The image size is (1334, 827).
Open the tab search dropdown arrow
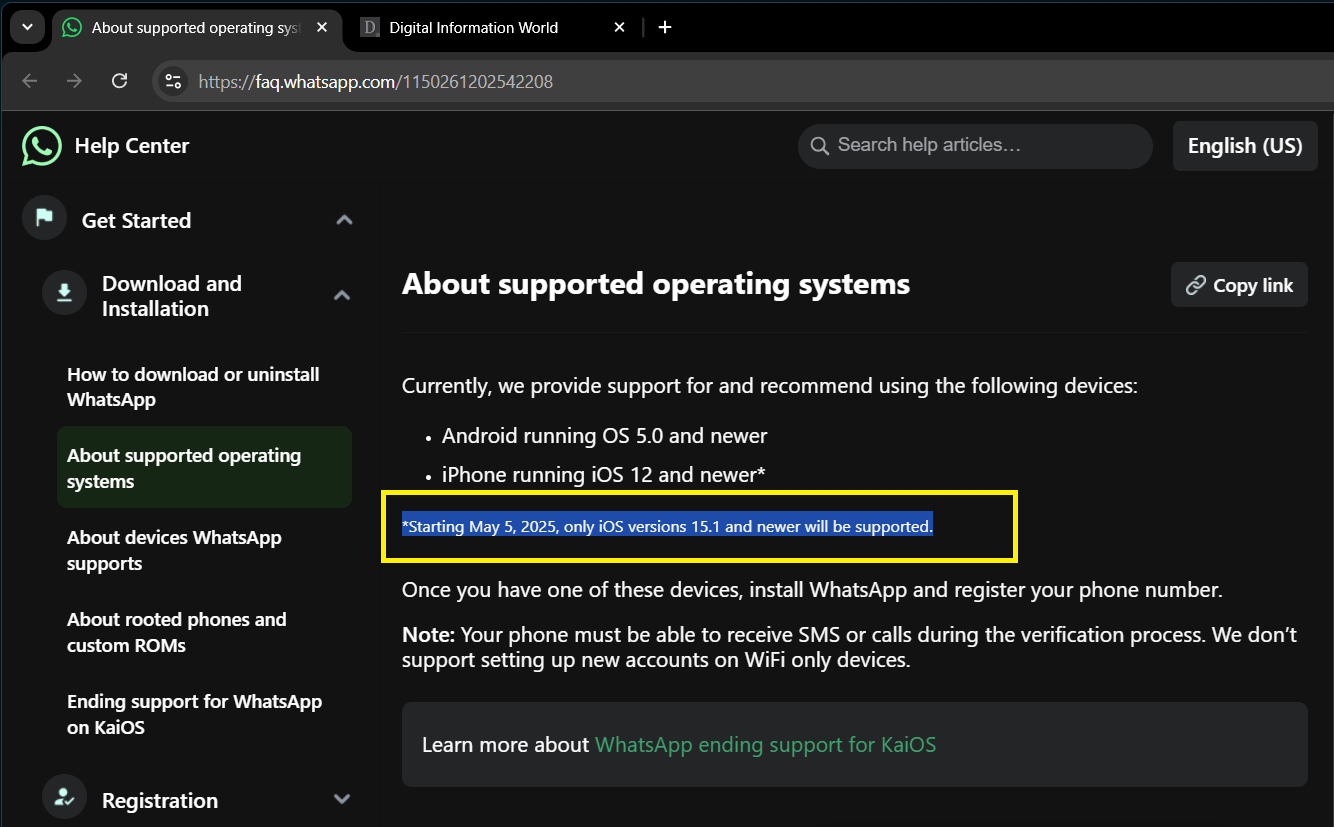tap(27, 28)
